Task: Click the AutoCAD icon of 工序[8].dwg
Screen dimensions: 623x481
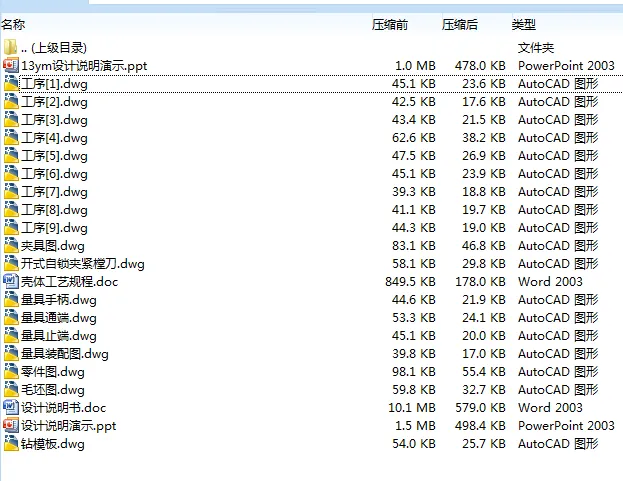Action: tap(11, 209)
